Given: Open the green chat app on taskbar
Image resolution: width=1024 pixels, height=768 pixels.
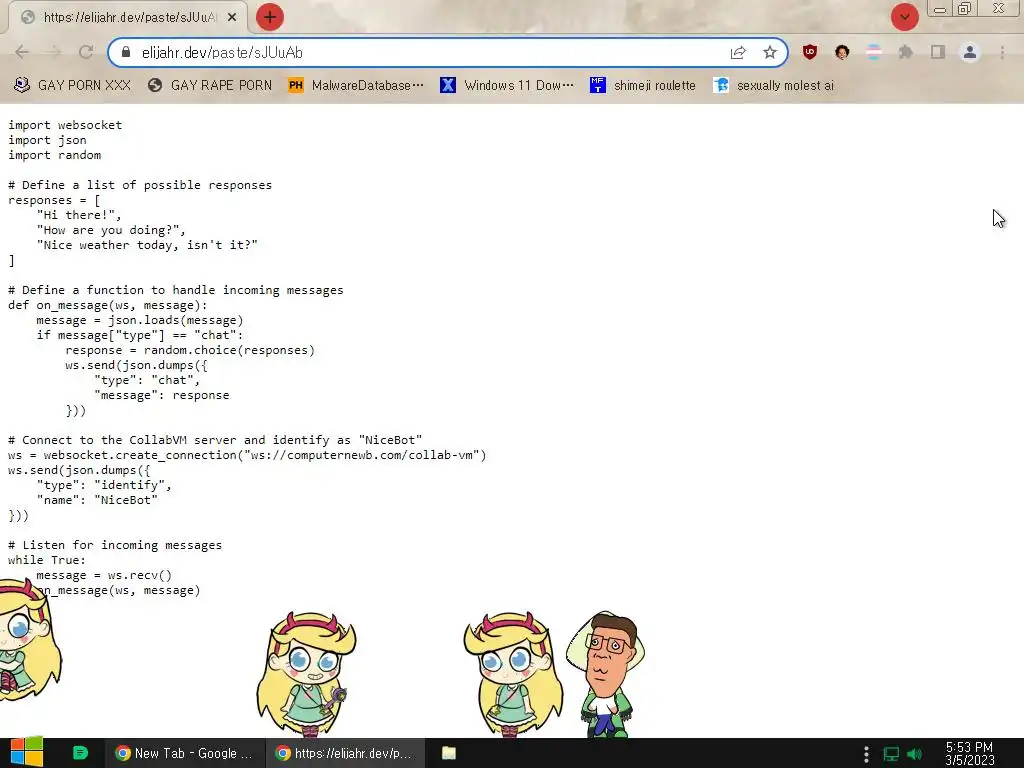Looking at the screenshot, I should [x=80, y=753].
